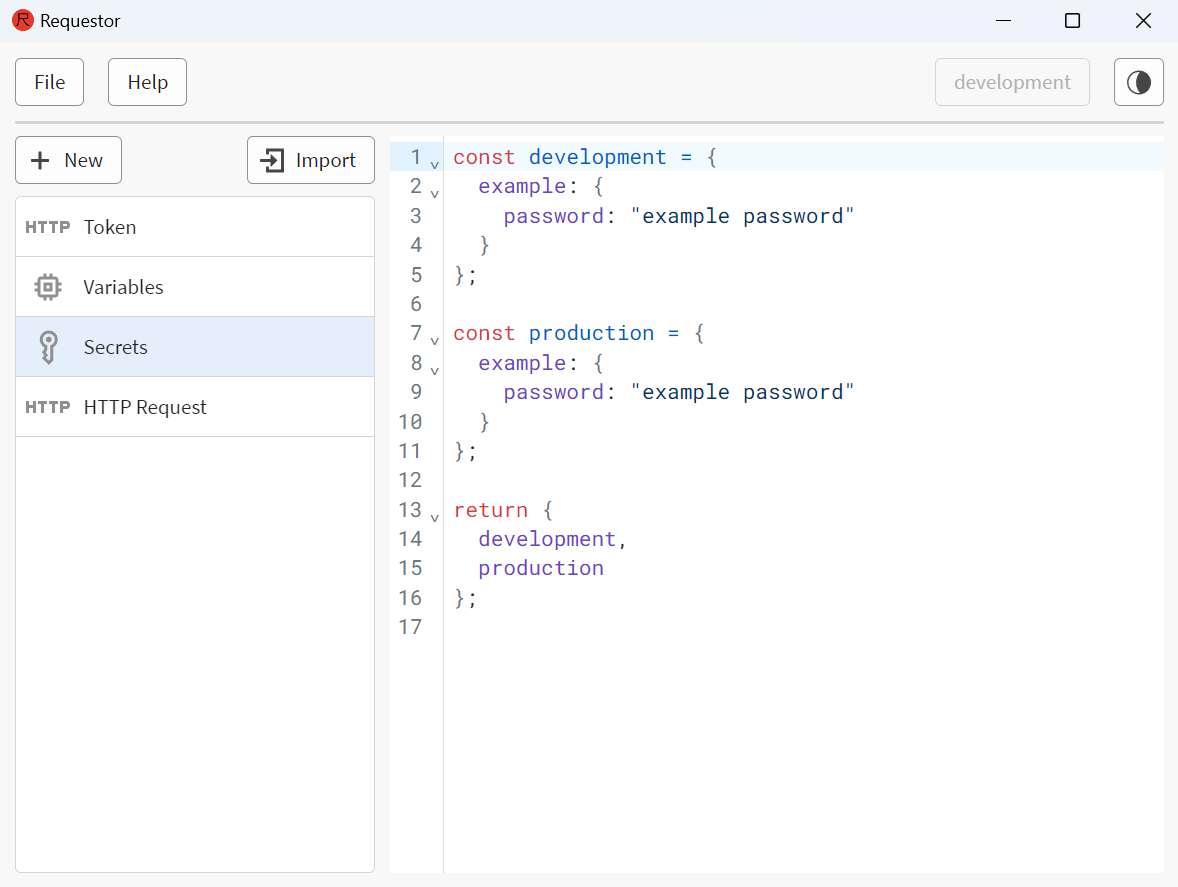Click the arrow icon on Import button
Viewport: 1178px width, 887px height.
pos(272,160)
